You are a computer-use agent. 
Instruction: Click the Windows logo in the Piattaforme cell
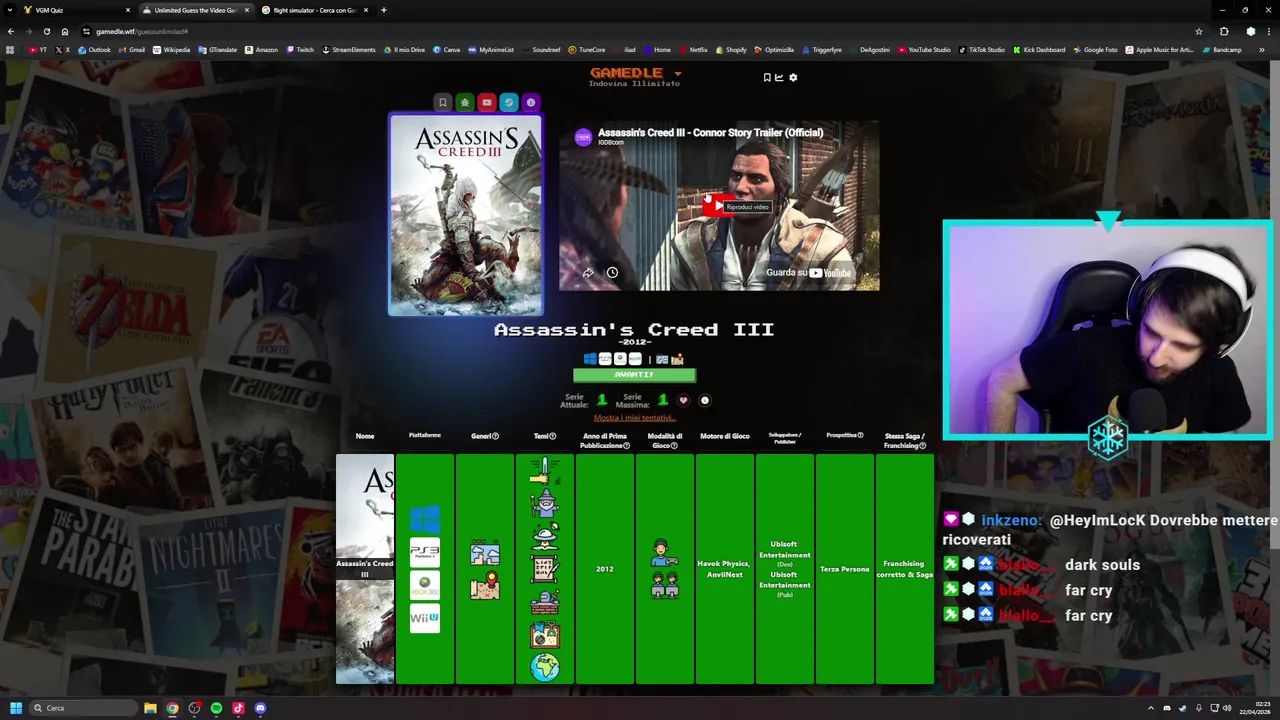425,519
